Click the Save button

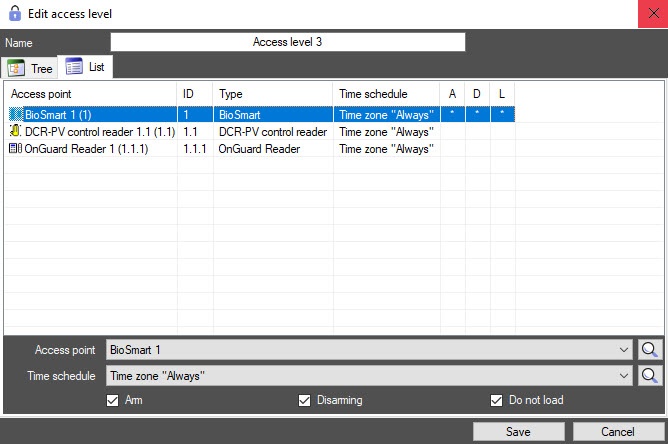coord(518,432)
